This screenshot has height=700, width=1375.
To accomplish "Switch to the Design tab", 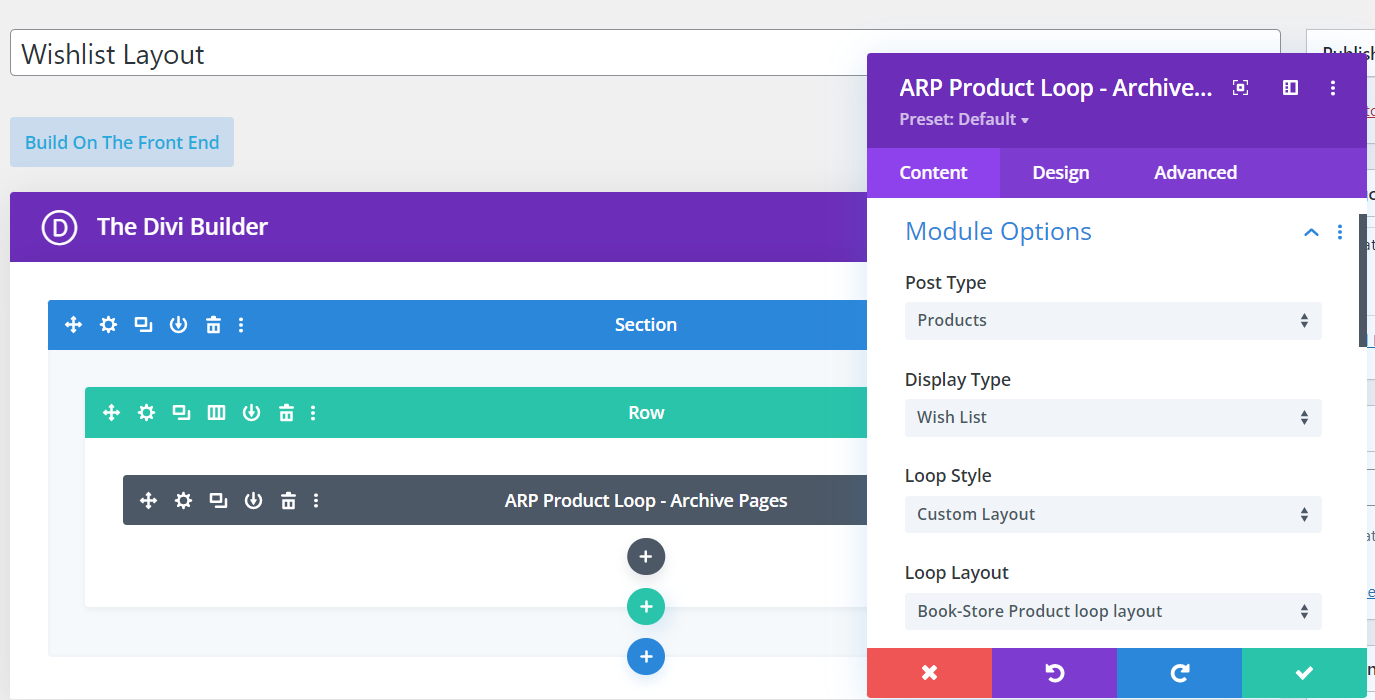I will point(1060,173).
